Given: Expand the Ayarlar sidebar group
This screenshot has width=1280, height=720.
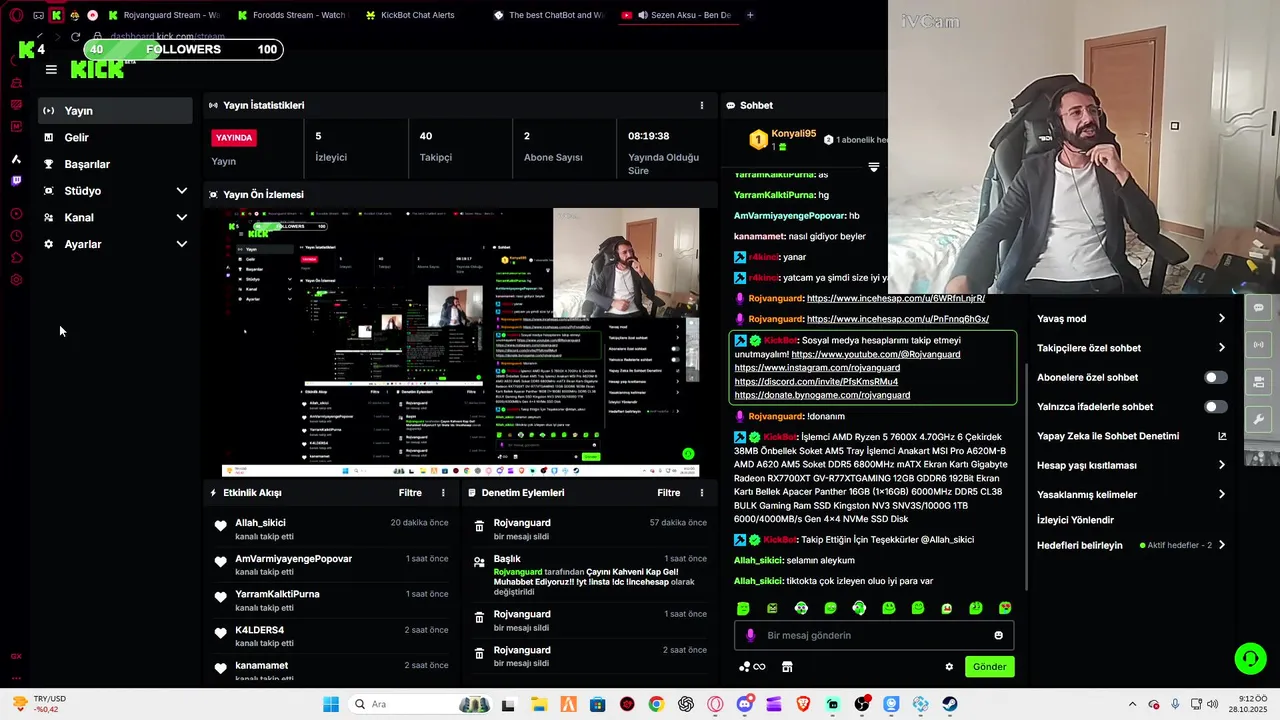Looking at the screenshot, I should 115,244.
